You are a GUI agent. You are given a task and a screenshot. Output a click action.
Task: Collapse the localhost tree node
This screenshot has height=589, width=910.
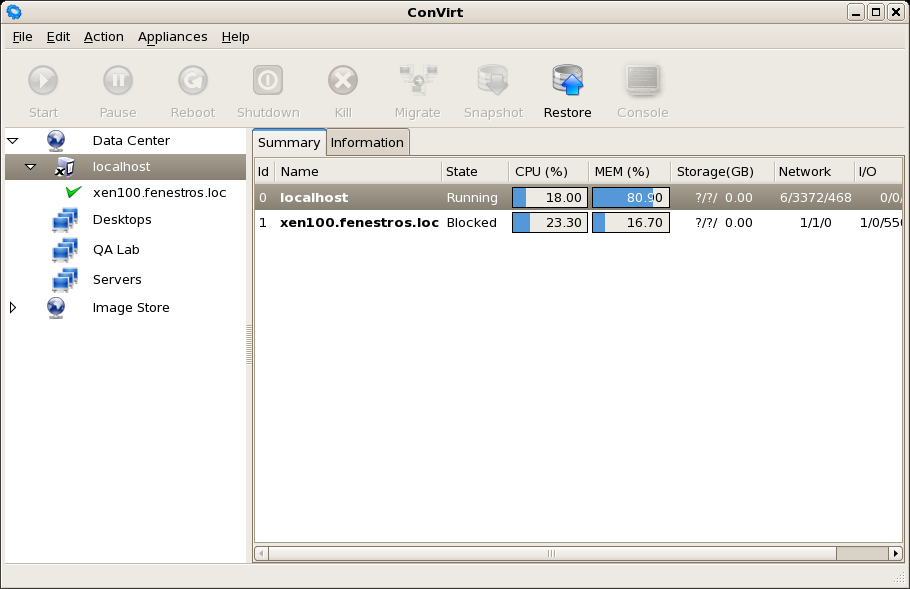click(x=30, y=167)
